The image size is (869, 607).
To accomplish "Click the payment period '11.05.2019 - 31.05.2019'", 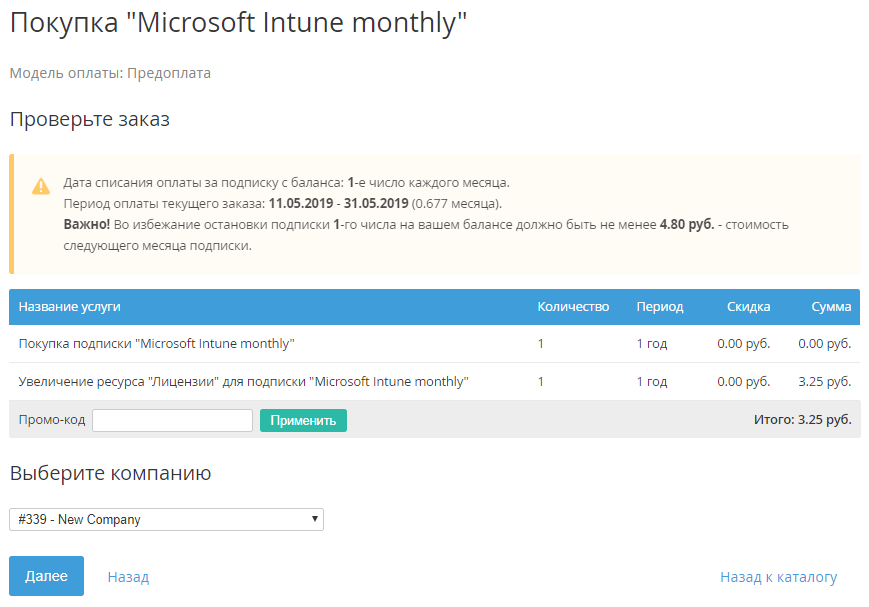I will [339, 203].
